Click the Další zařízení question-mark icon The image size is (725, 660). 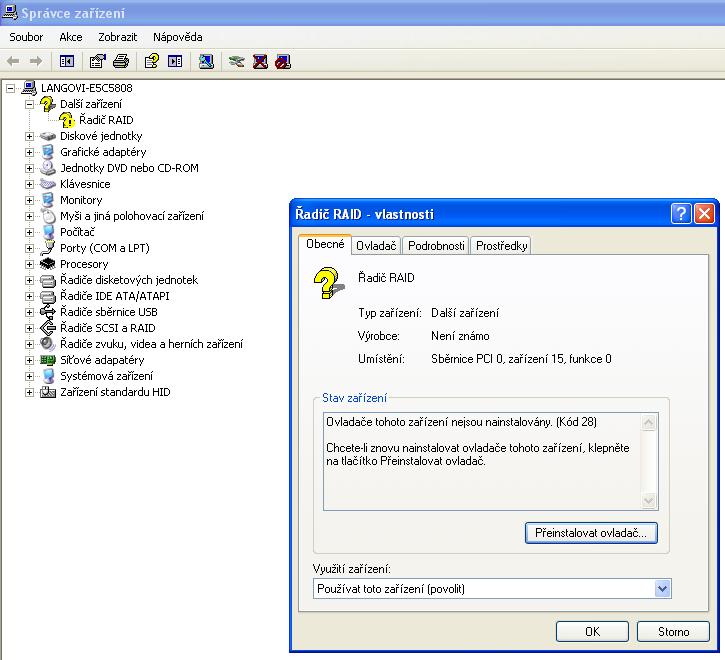(x=48, y=104)
